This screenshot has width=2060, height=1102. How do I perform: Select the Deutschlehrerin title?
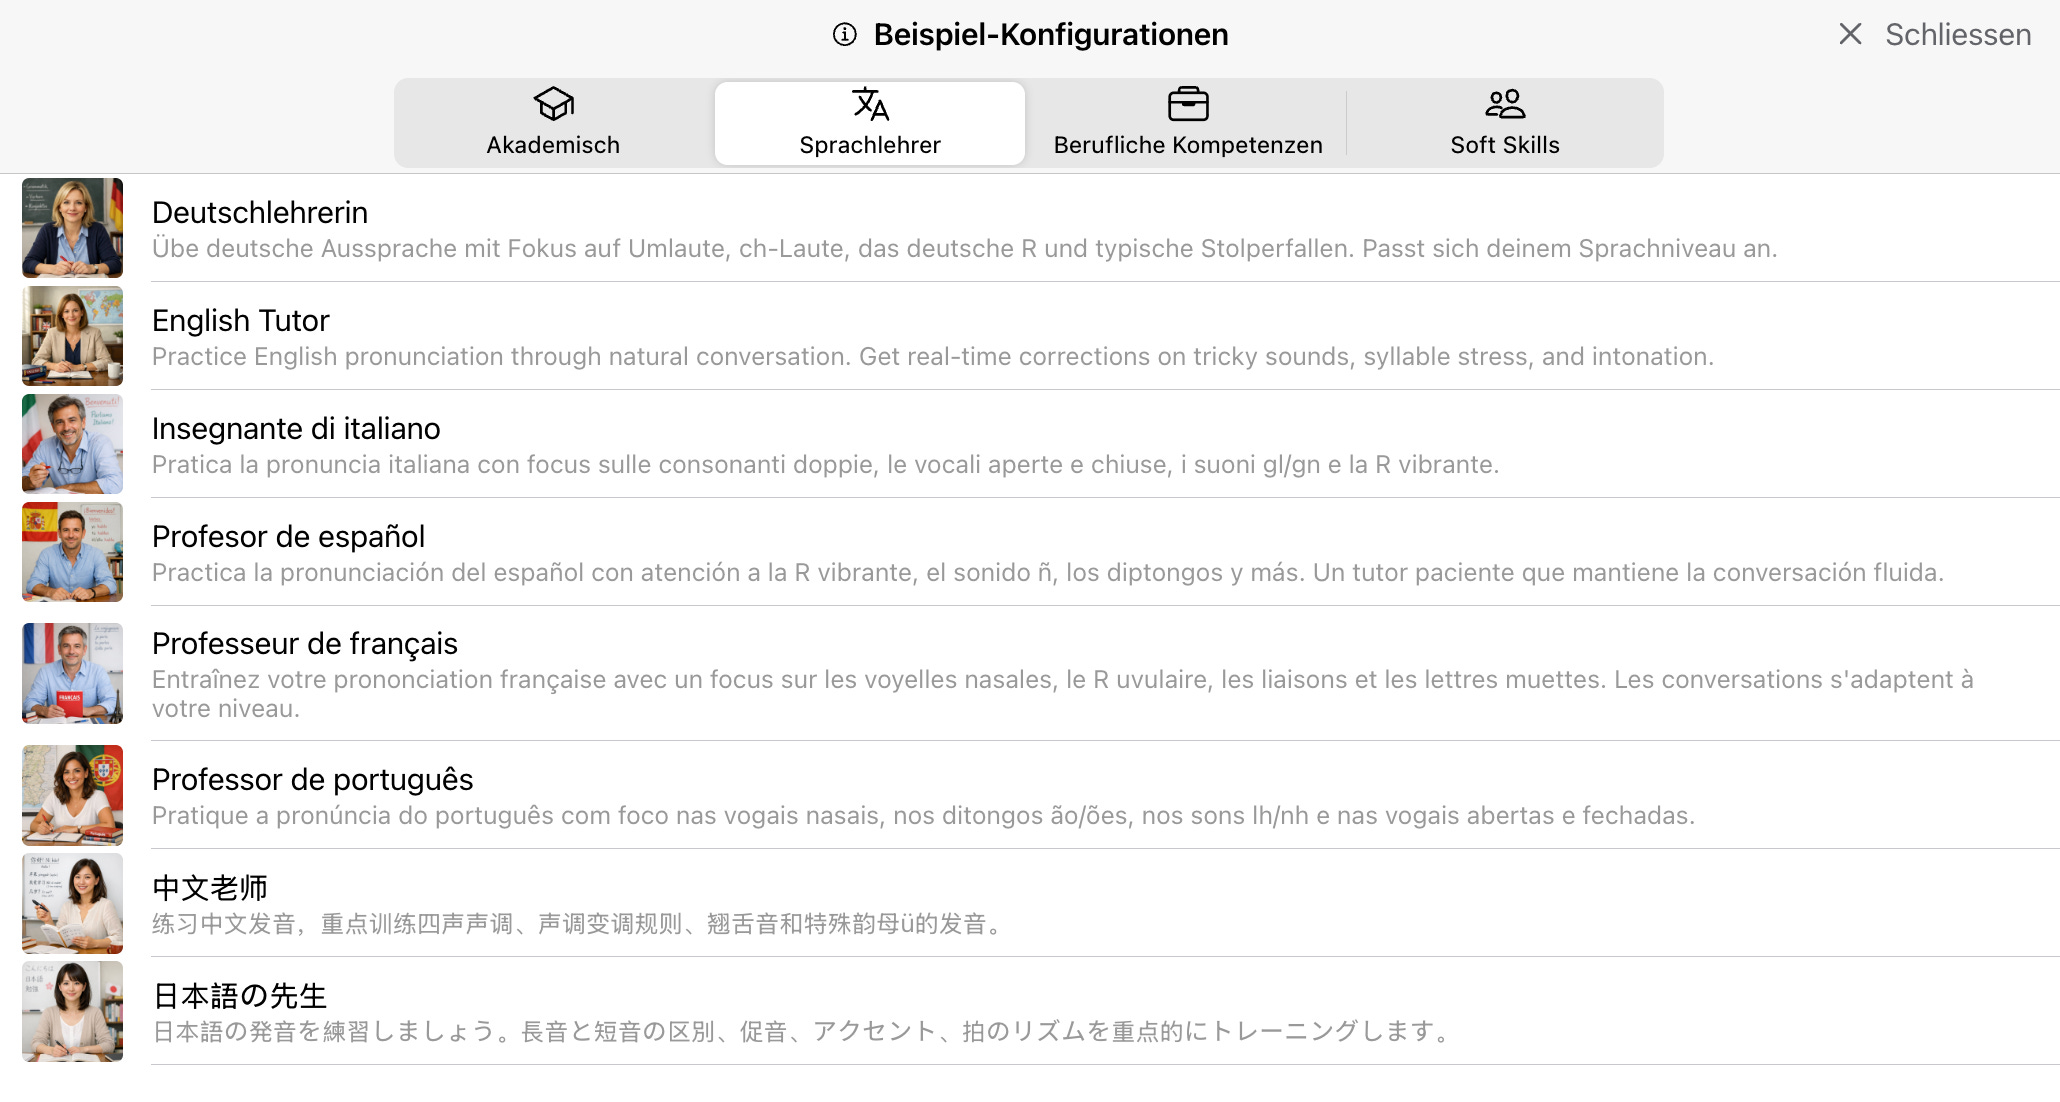260,212
